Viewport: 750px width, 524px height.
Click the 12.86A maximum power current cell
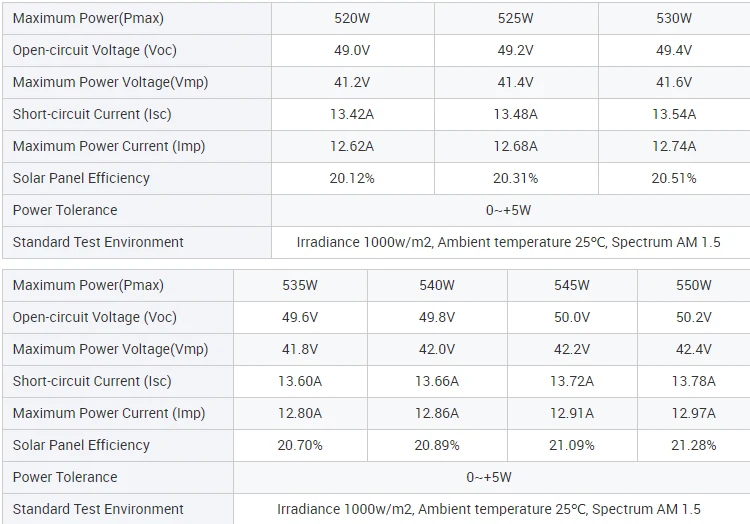coord(437,413)
